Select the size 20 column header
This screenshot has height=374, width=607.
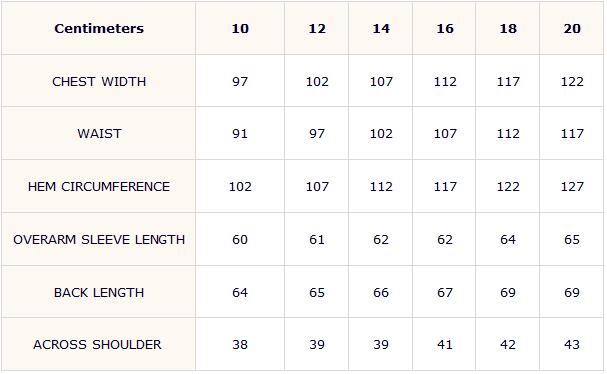point(572,29)
